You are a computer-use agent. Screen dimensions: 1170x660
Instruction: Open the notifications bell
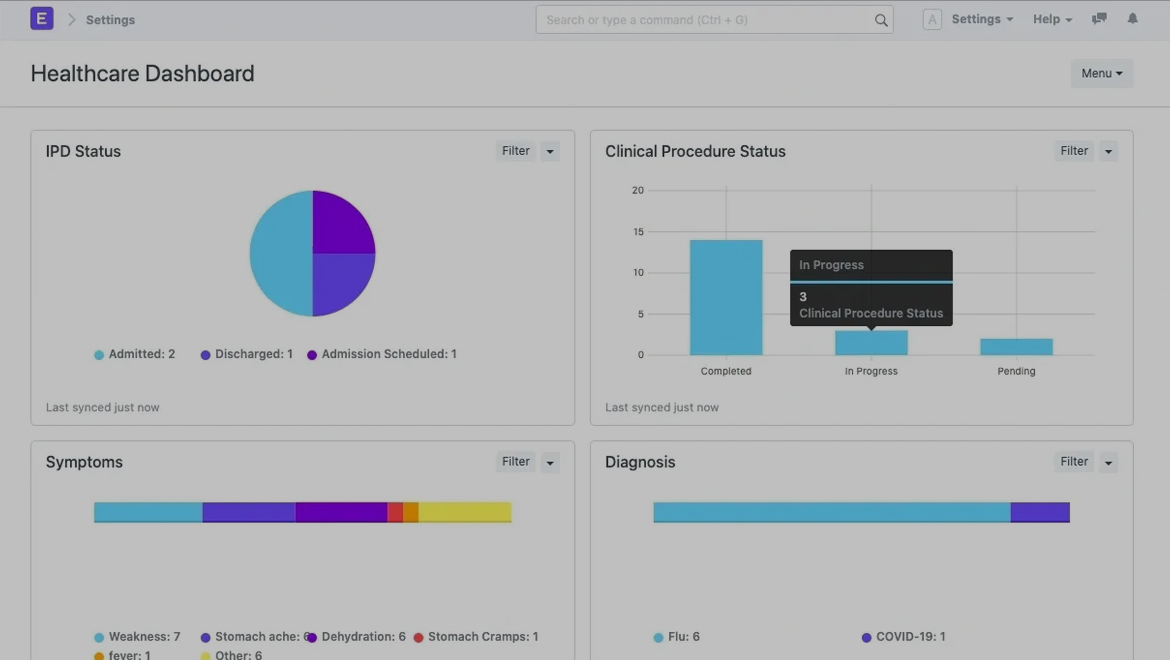coord(1132,19)
